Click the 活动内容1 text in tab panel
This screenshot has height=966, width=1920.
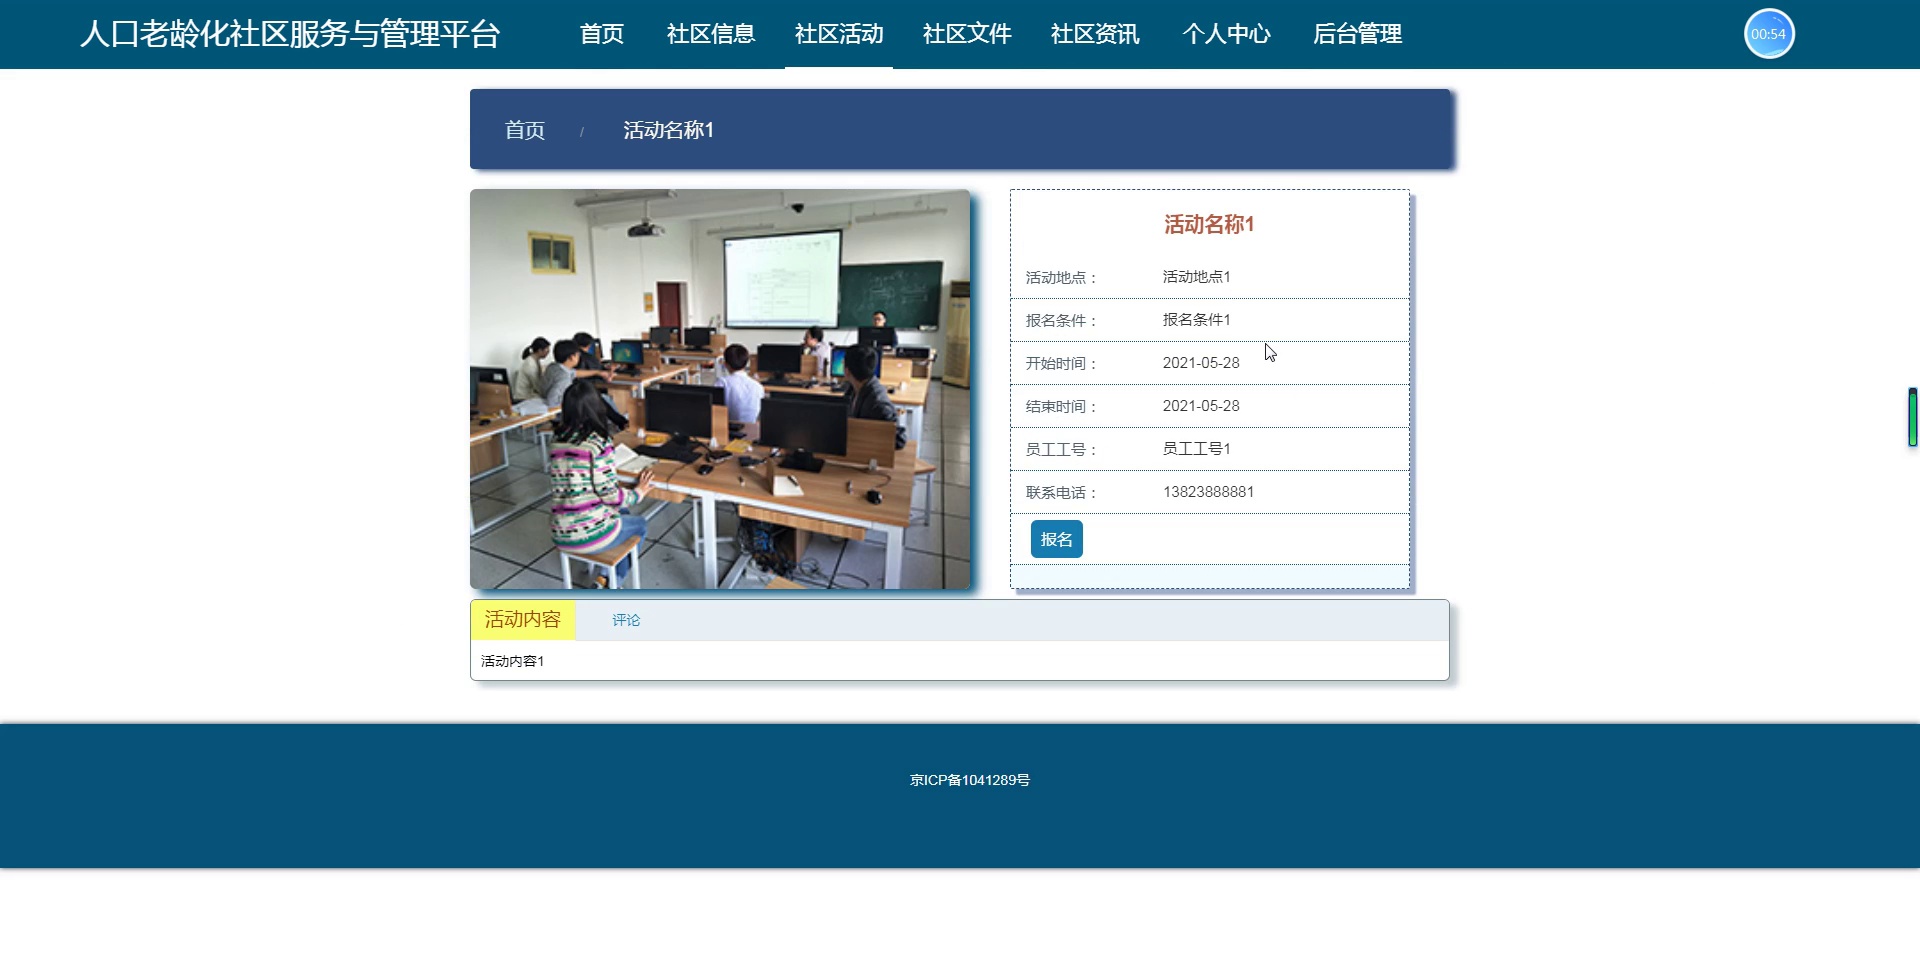coord(512,661)
